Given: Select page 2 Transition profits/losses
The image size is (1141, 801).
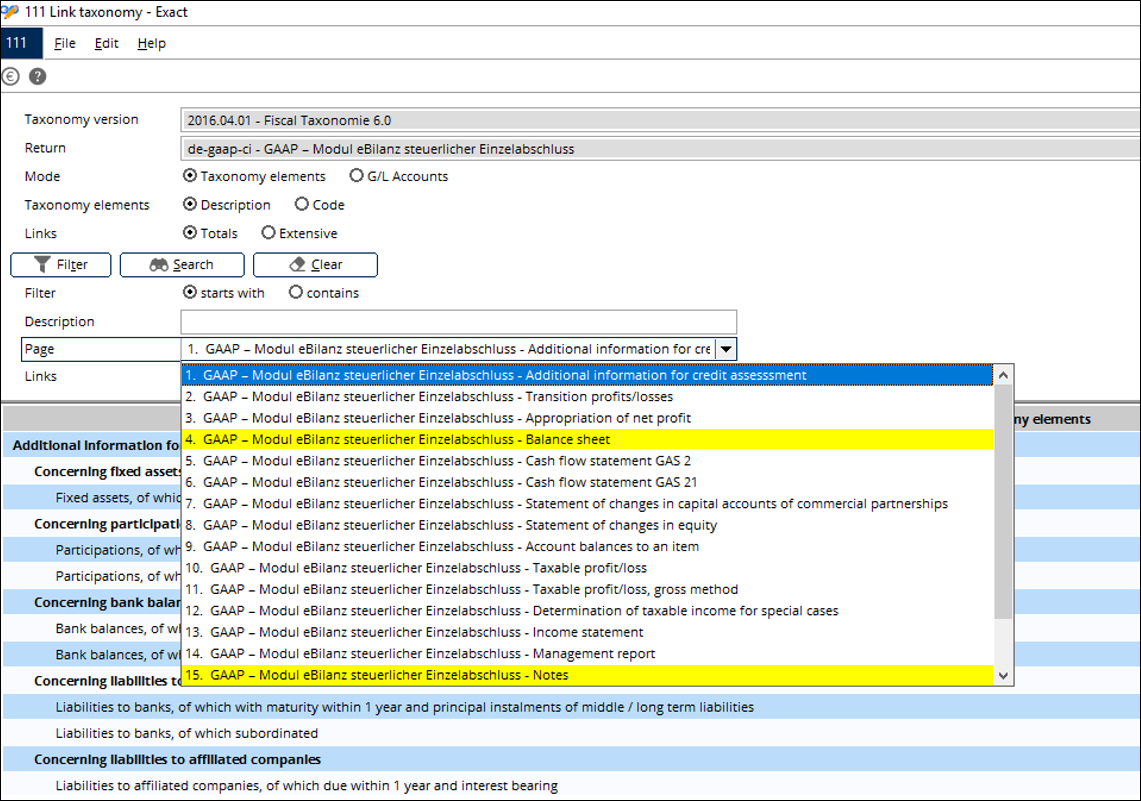Looking at the screenshot, I should [587, 396].
